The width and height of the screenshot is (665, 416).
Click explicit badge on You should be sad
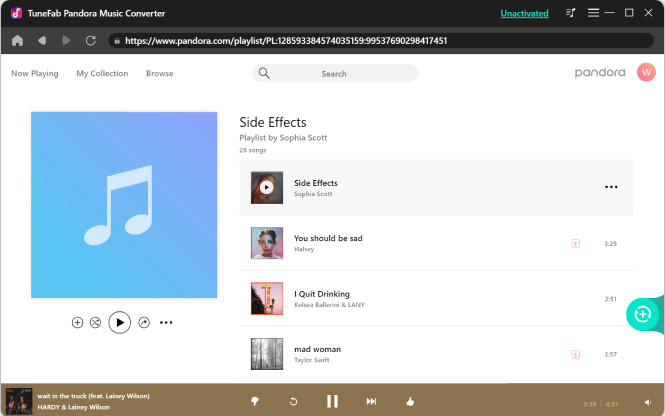(576, 243)
